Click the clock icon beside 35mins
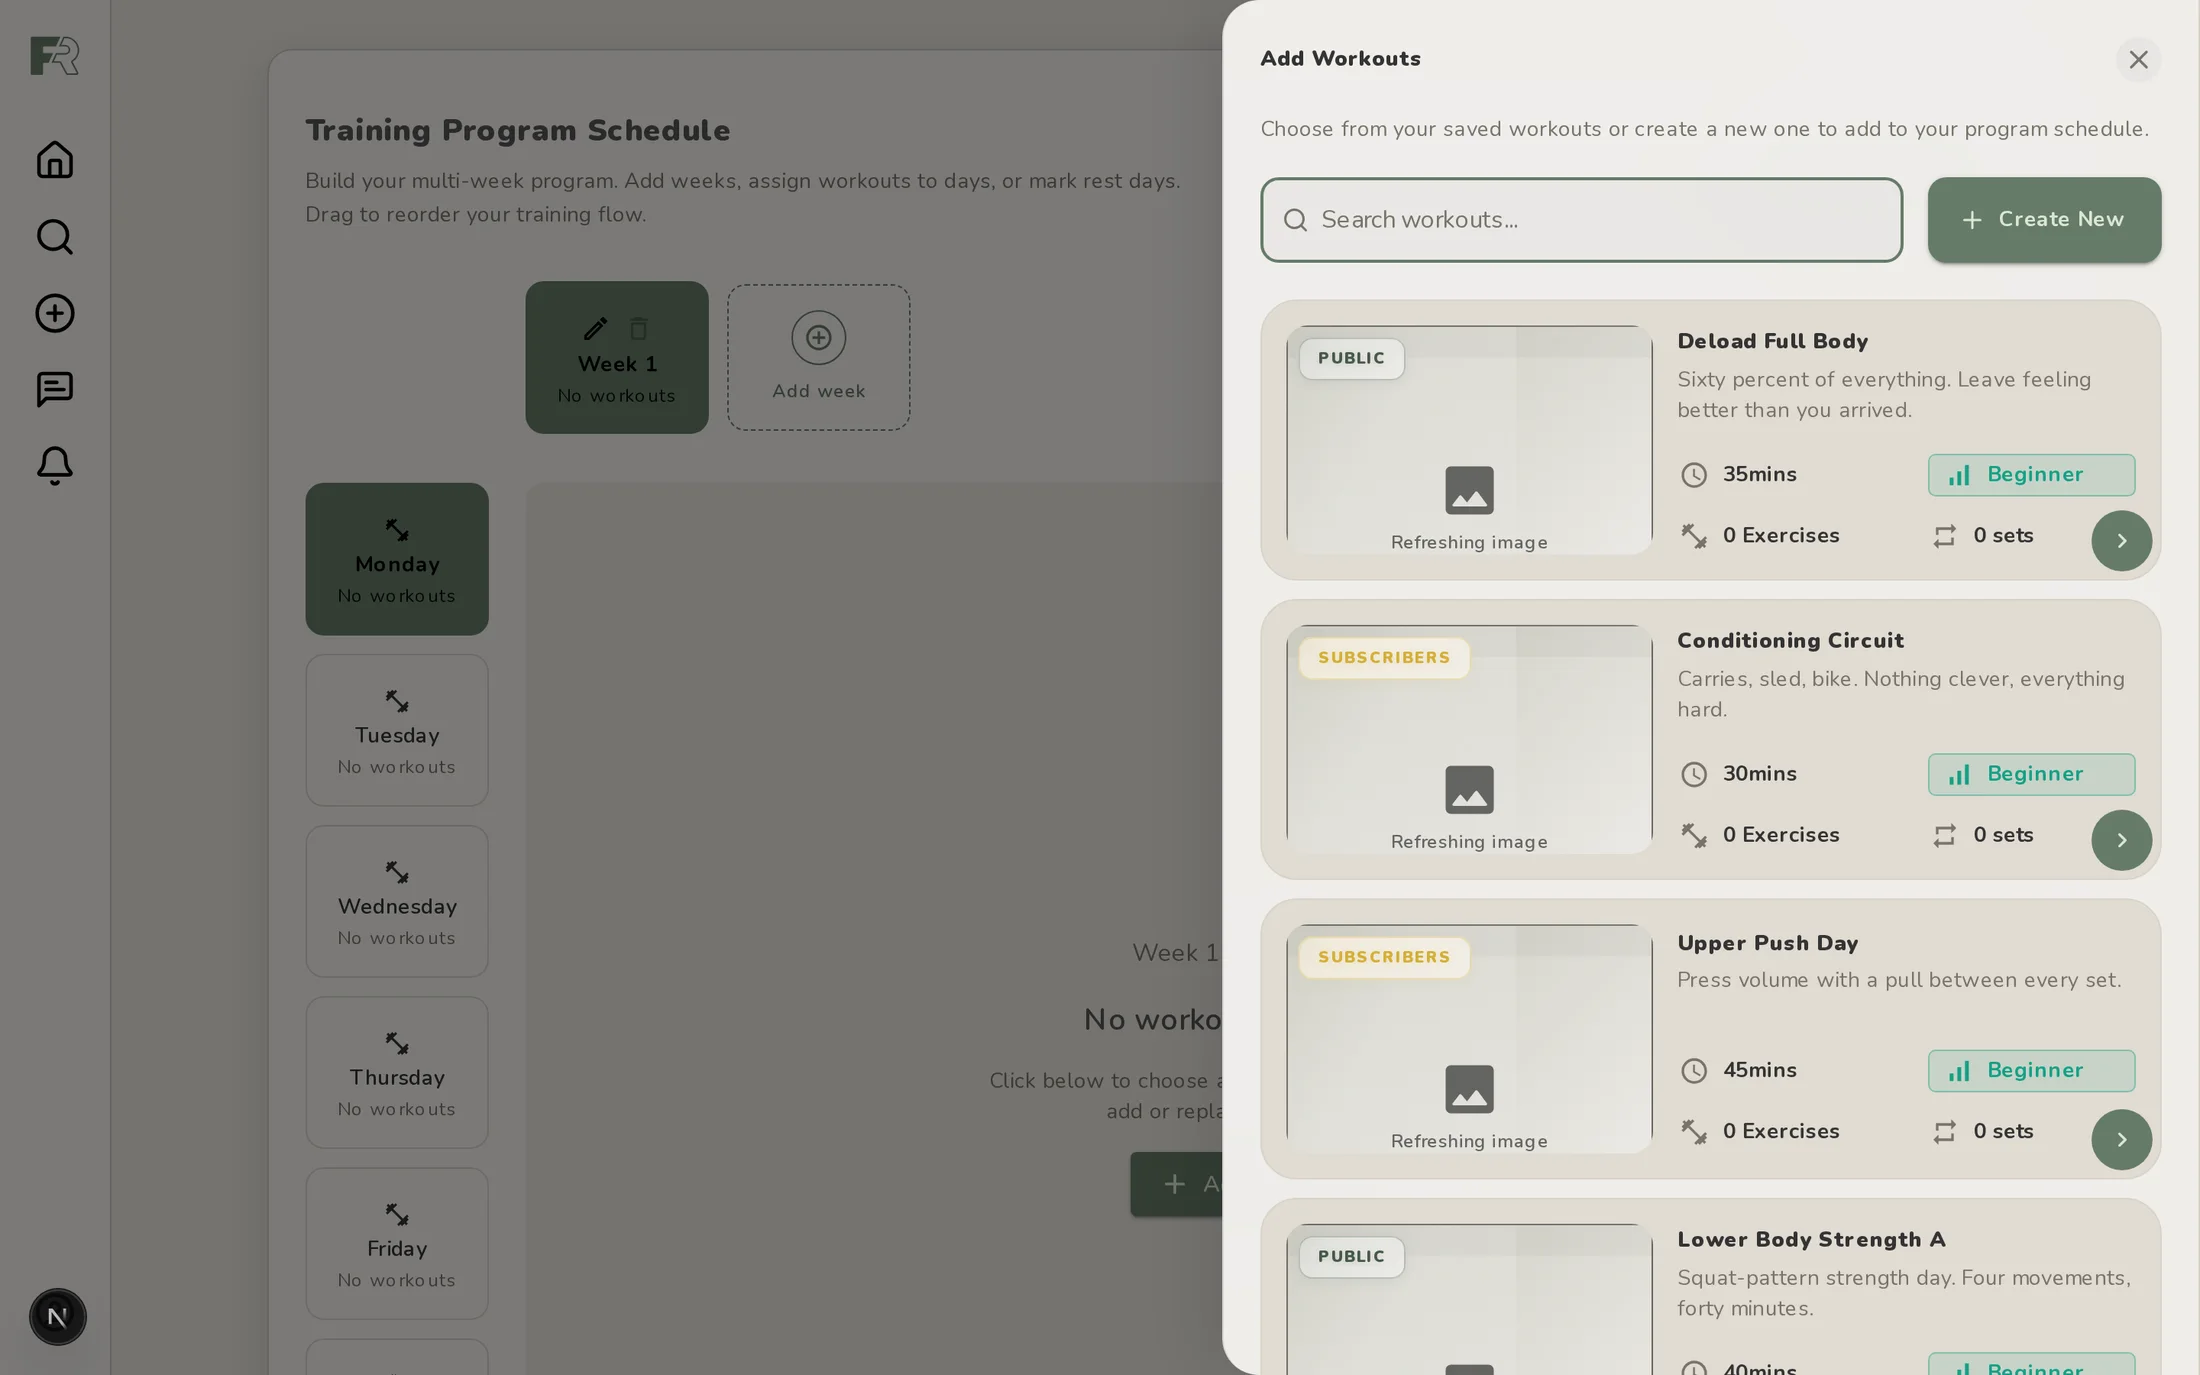This screenshot has height=1375, width=2200. (x=1693, y=475)
